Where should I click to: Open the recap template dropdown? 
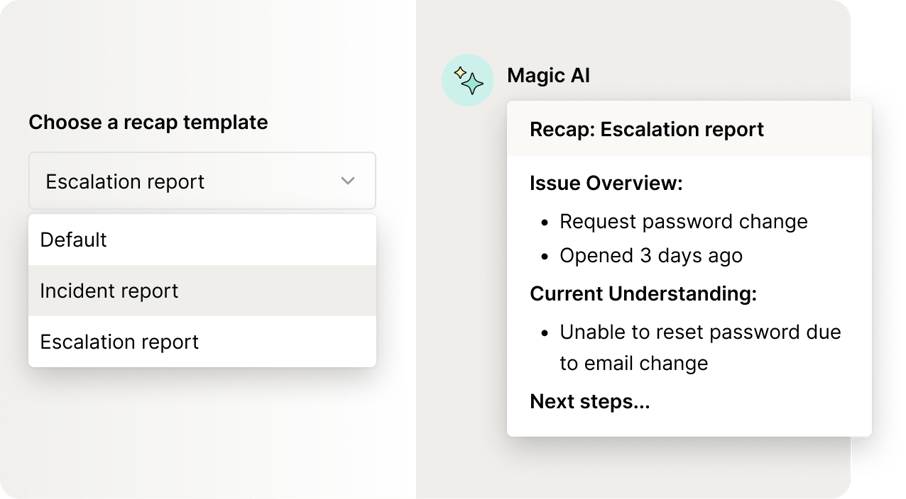202,181
